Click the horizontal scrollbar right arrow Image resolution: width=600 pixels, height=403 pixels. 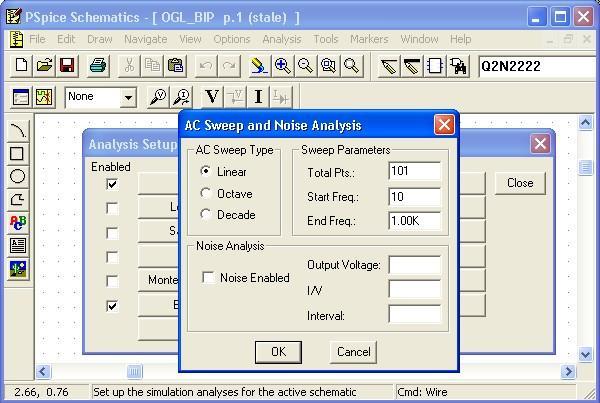[x=568, y=371]
